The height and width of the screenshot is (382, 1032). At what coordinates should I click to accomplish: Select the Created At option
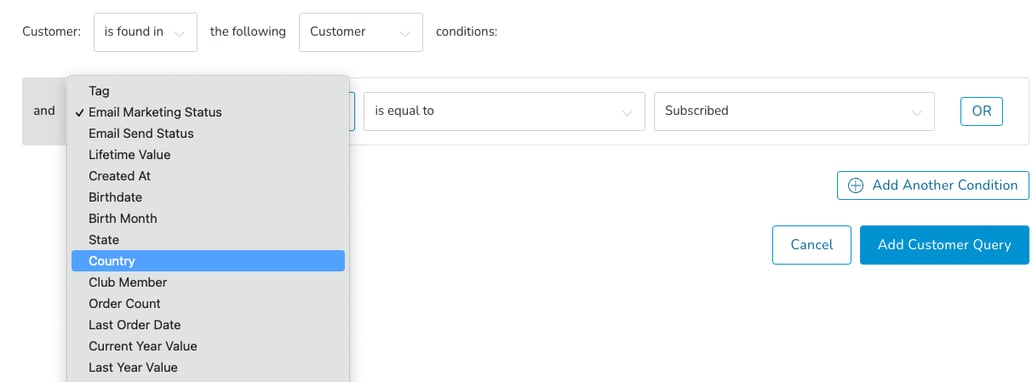(x=208, y=176)
